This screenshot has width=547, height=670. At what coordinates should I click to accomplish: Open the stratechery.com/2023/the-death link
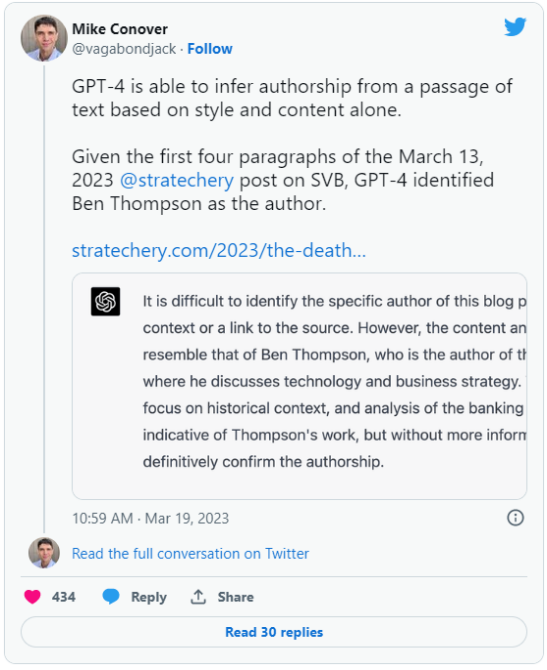tap(219, 250)
